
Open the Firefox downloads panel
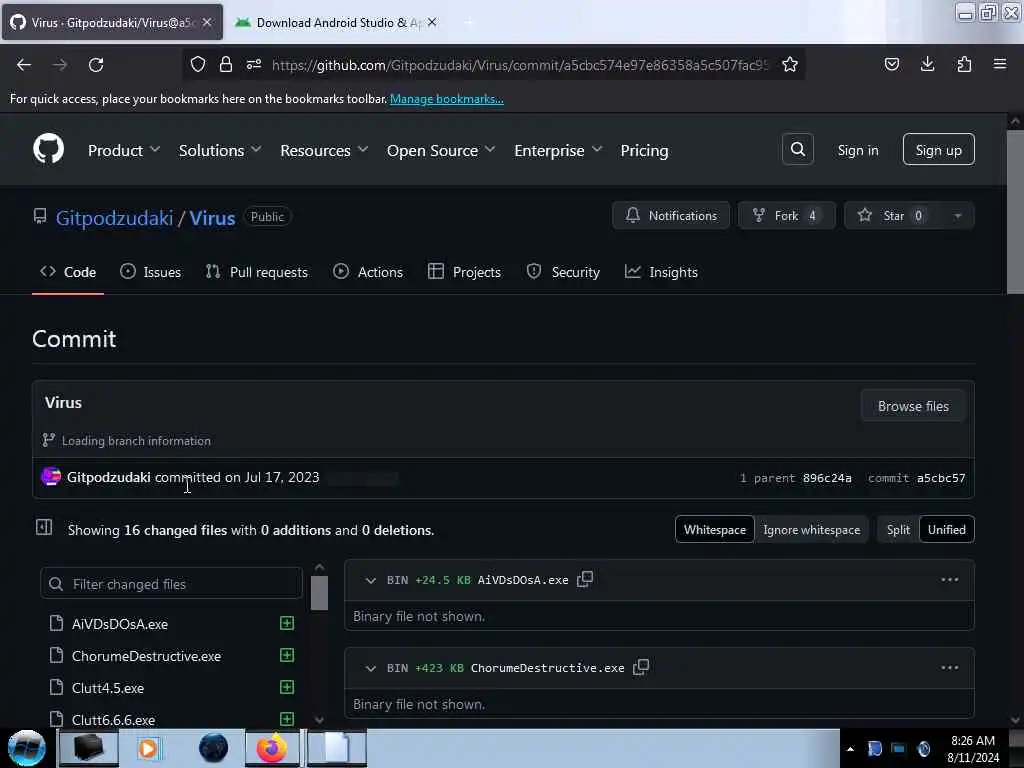point(927,64)
